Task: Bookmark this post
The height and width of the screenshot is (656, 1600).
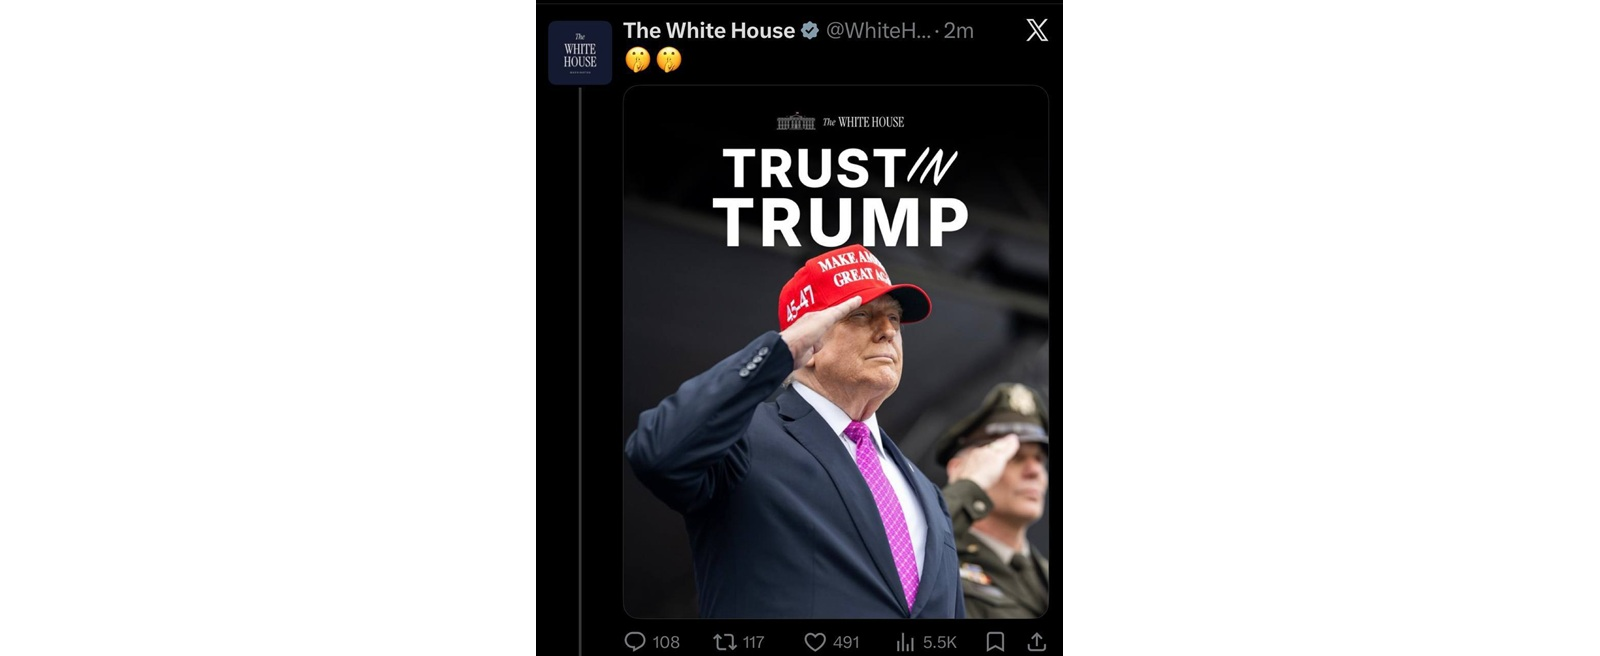Action: [x=995, y=642]
